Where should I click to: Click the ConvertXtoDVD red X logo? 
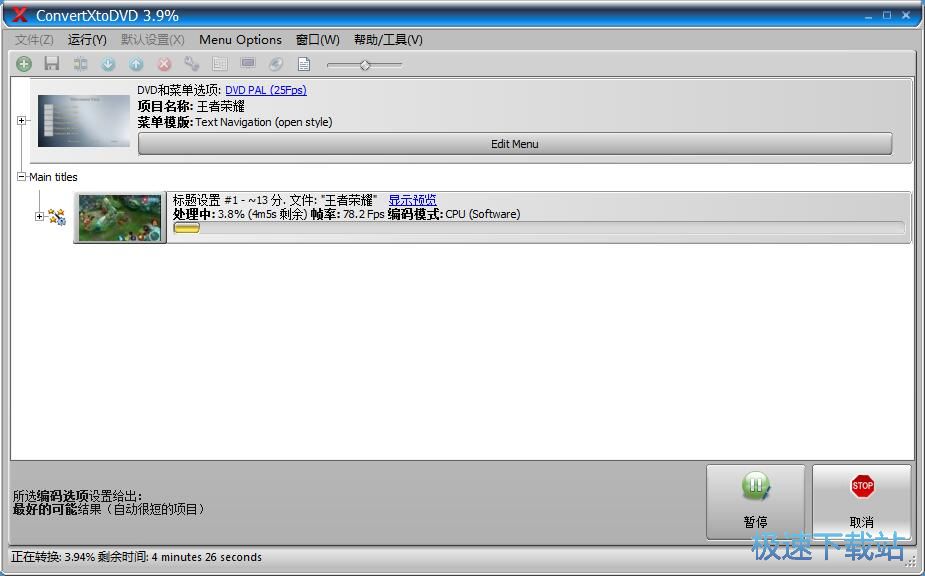click(x=20, y=15)
